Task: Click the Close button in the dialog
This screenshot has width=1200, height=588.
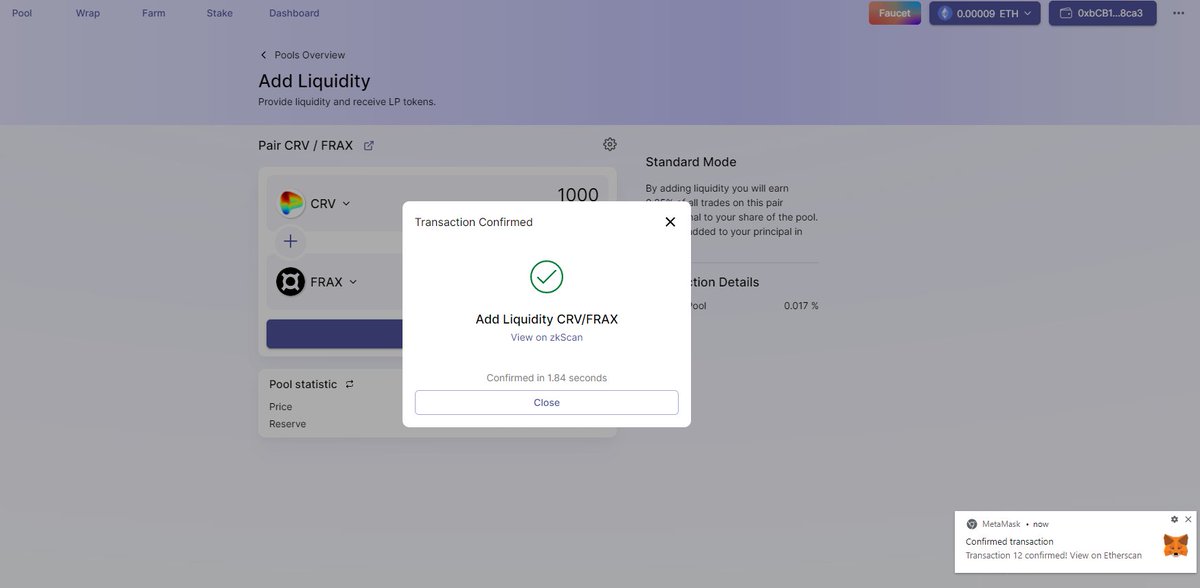Action: coord(547,403)
